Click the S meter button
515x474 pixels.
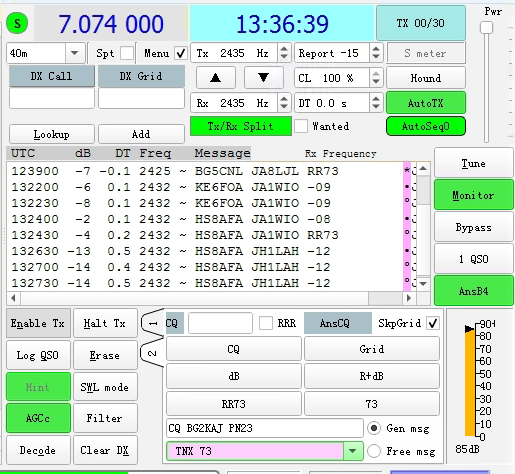[x=426, y=53]
